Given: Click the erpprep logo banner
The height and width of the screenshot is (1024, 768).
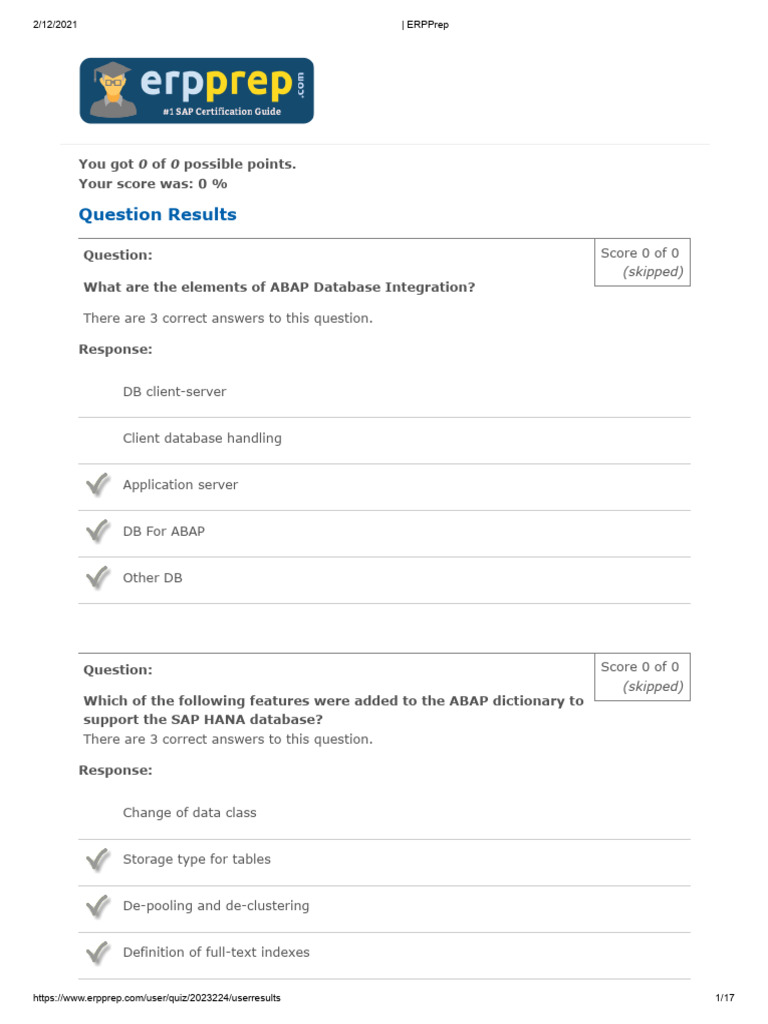Looking at the screenshot, I should coord(197,91).
